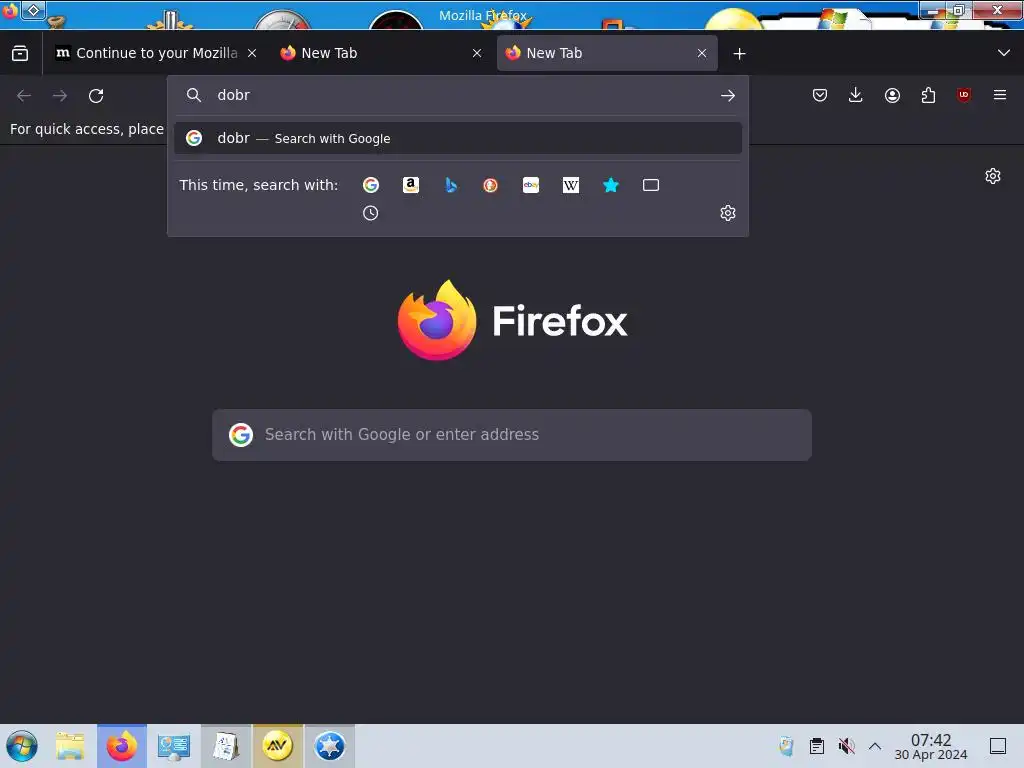
Task: Search open tabs icon
Action: point(650,185)
